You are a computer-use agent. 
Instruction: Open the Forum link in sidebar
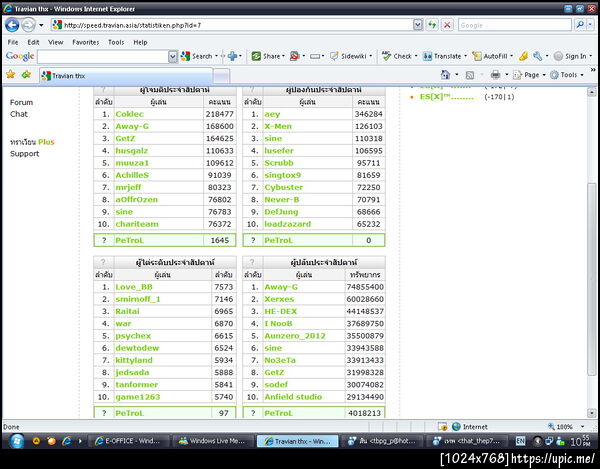[x=21, y=103]
